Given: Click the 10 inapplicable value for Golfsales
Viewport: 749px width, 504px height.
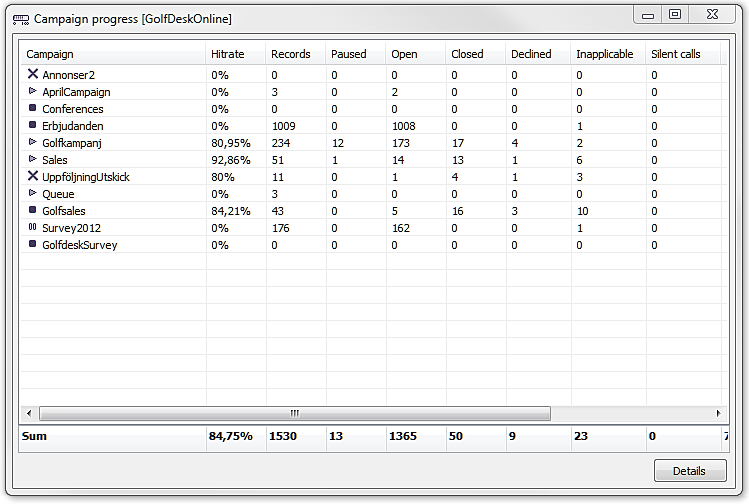Looking at the screenshot, I should pyautogui.click(x=582, y=211).
